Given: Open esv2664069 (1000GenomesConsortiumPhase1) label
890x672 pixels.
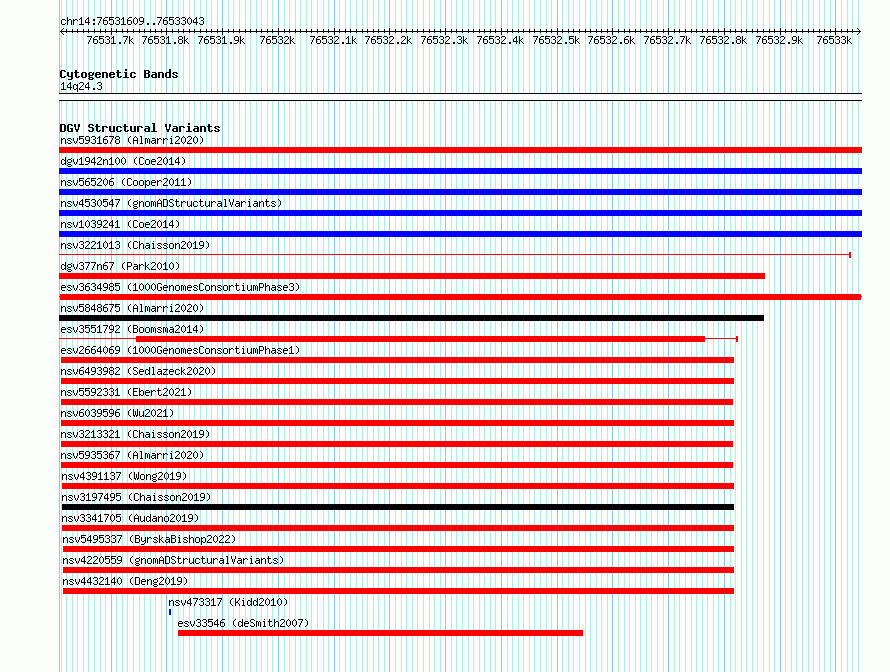Looking at the screenshot, I should (180, 350).
